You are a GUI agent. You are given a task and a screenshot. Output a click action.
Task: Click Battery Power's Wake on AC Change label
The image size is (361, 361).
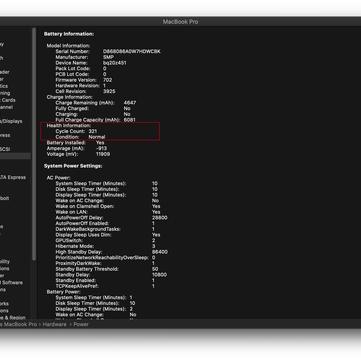pyautogui.click(x=79, y=315)
